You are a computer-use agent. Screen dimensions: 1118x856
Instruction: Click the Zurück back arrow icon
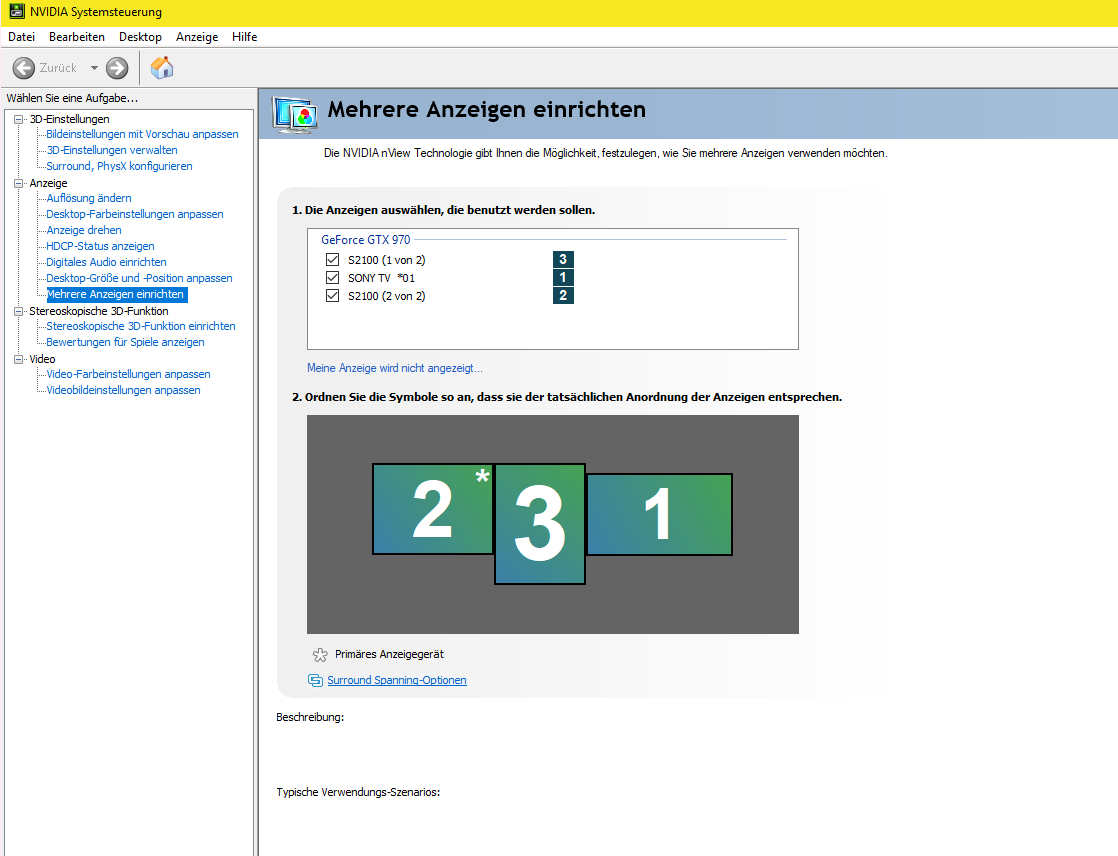[x=24, y=68]
